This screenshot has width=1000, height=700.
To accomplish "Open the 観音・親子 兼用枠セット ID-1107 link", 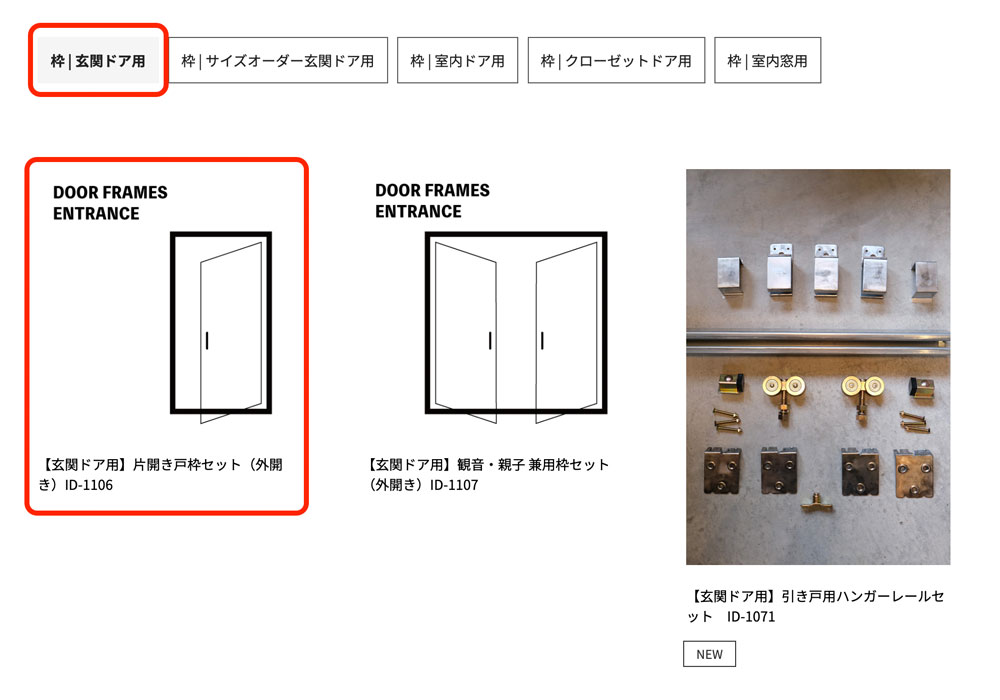I will click(x=489, y=474).
